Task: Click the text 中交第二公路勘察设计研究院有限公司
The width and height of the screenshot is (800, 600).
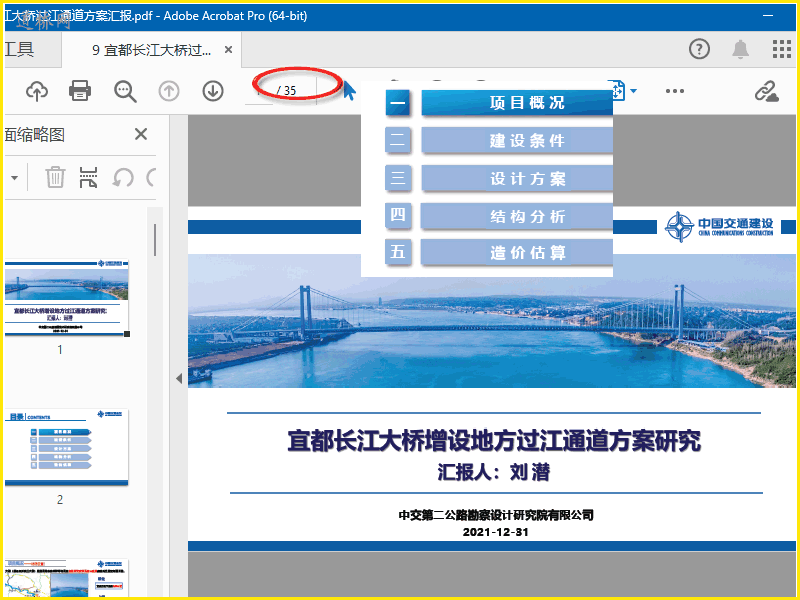Action: coord(496,515)
